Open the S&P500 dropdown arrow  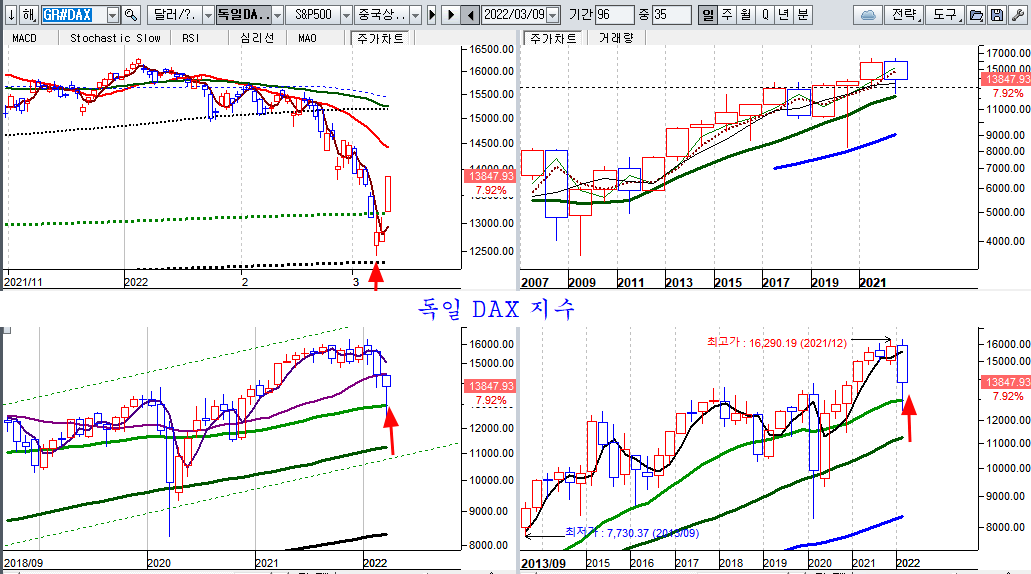345,15
